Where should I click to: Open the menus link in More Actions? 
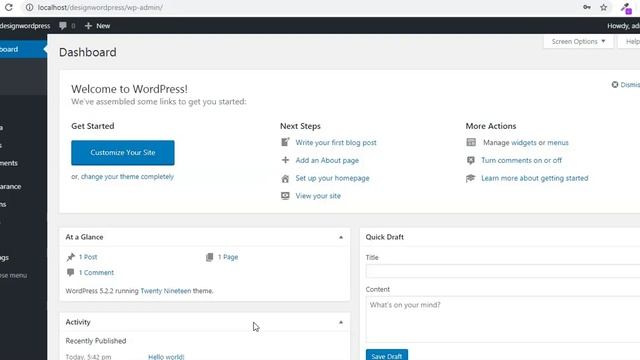558,142
